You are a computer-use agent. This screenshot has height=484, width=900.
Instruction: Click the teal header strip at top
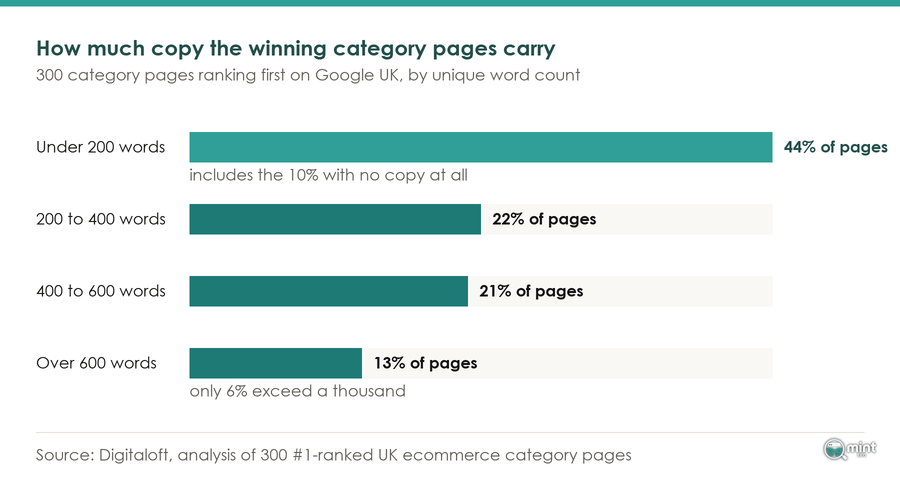450,3
